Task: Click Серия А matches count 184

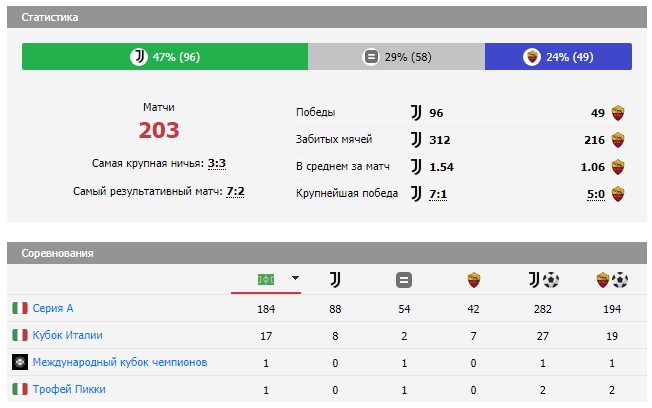Action: click(266, 309)
